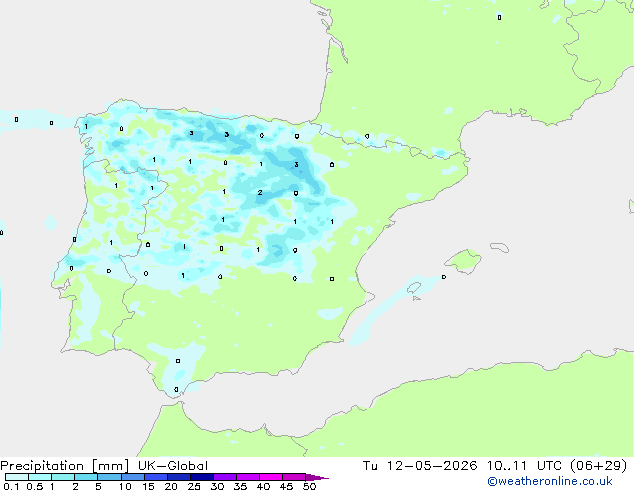Pick the 15–20 mm blue legend swatch
This screenshot has height=490, width=634.
pos(155,477)
